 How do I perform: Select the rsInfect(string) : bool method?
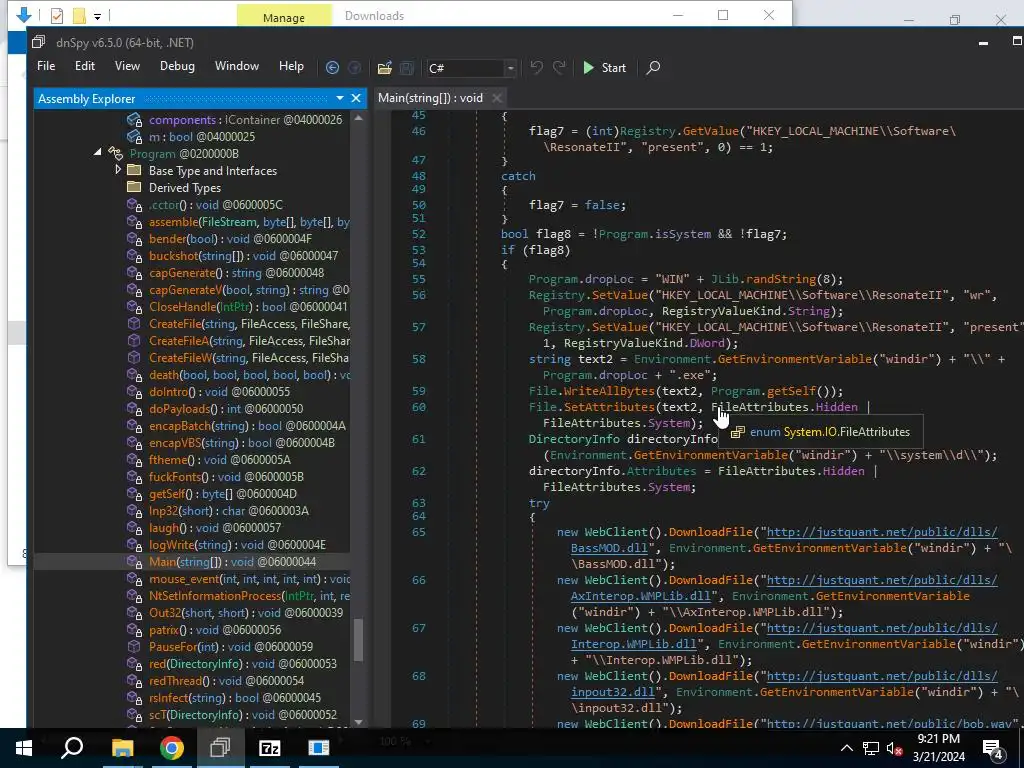[234, 697]
